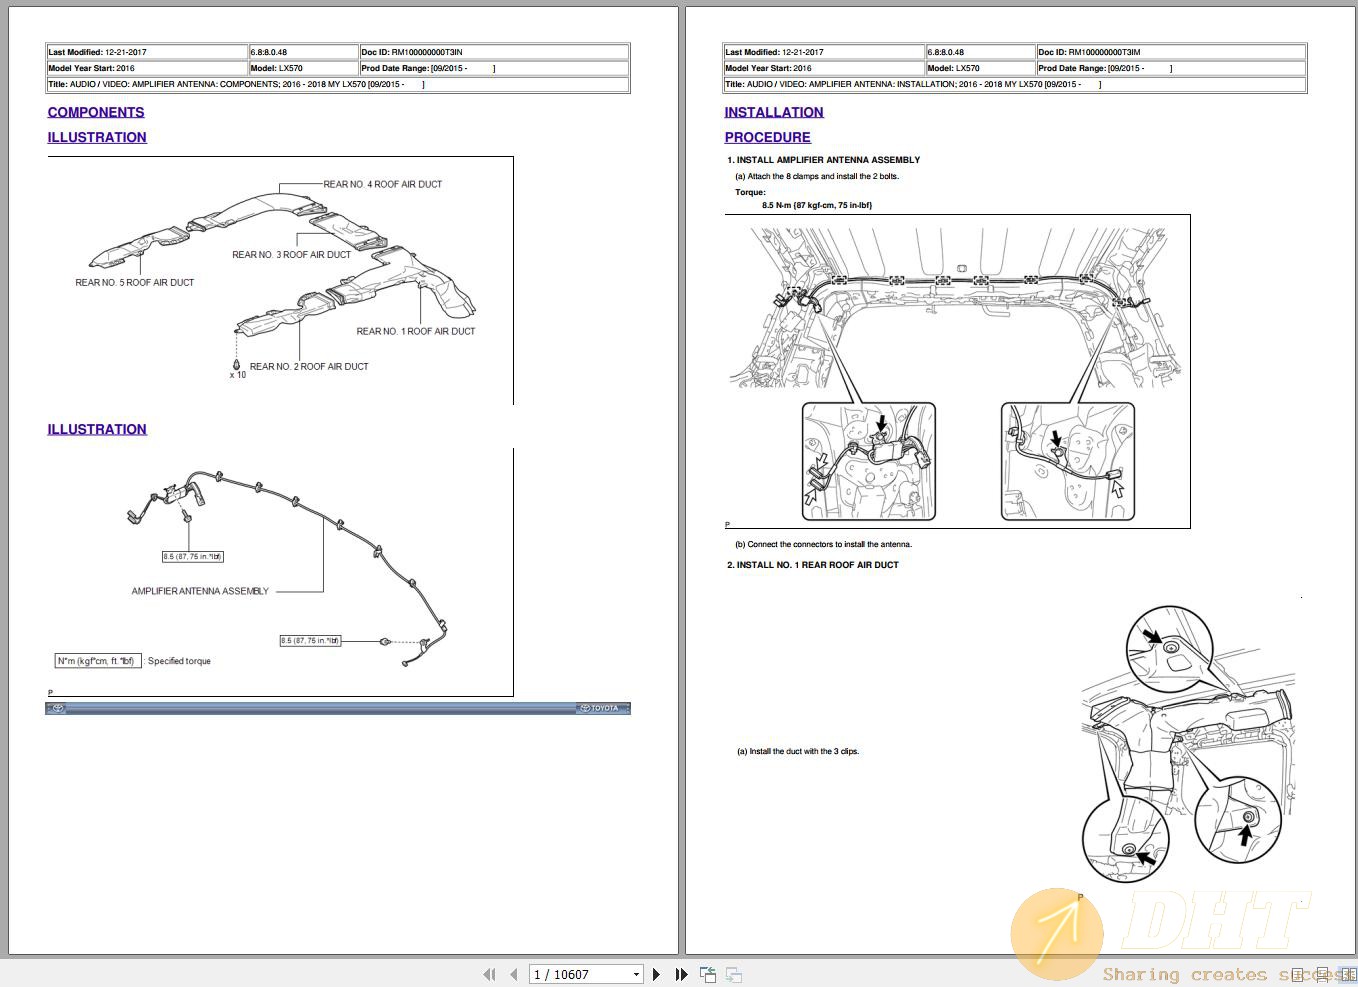Screen dimensions: 1358x987
Task: Click the rear roof air duct installation diagram
Action: coord(1188,745)
